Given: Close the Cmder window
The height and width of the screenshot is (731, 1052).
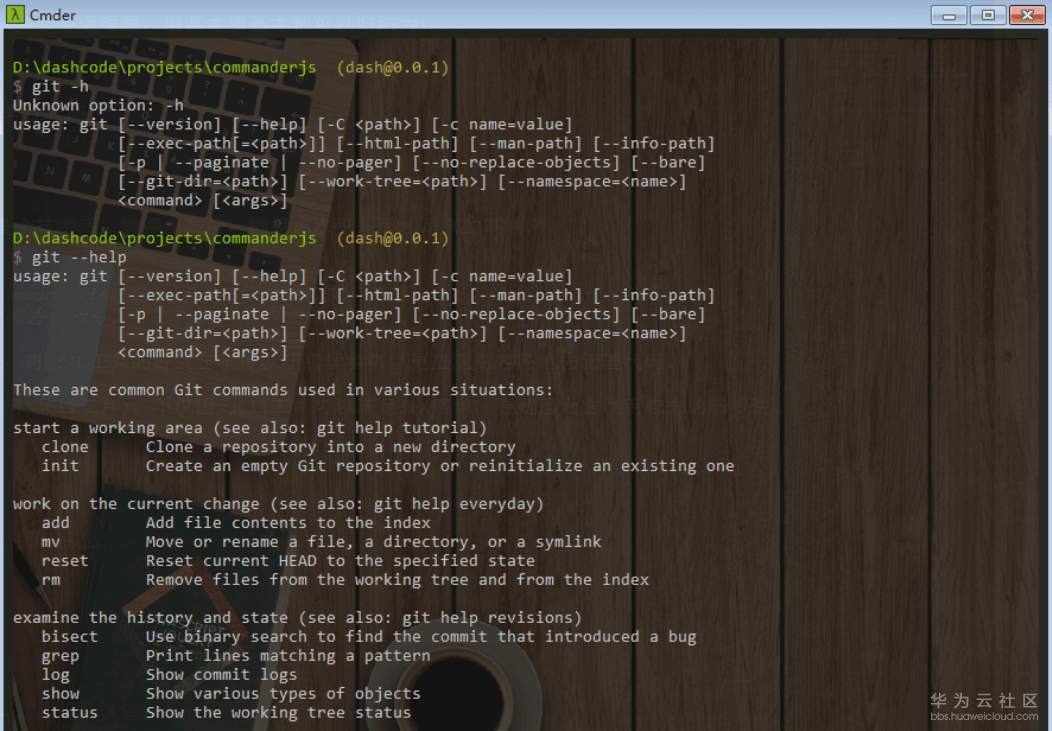Looking at the screenshot, I should pos(1027,15).
